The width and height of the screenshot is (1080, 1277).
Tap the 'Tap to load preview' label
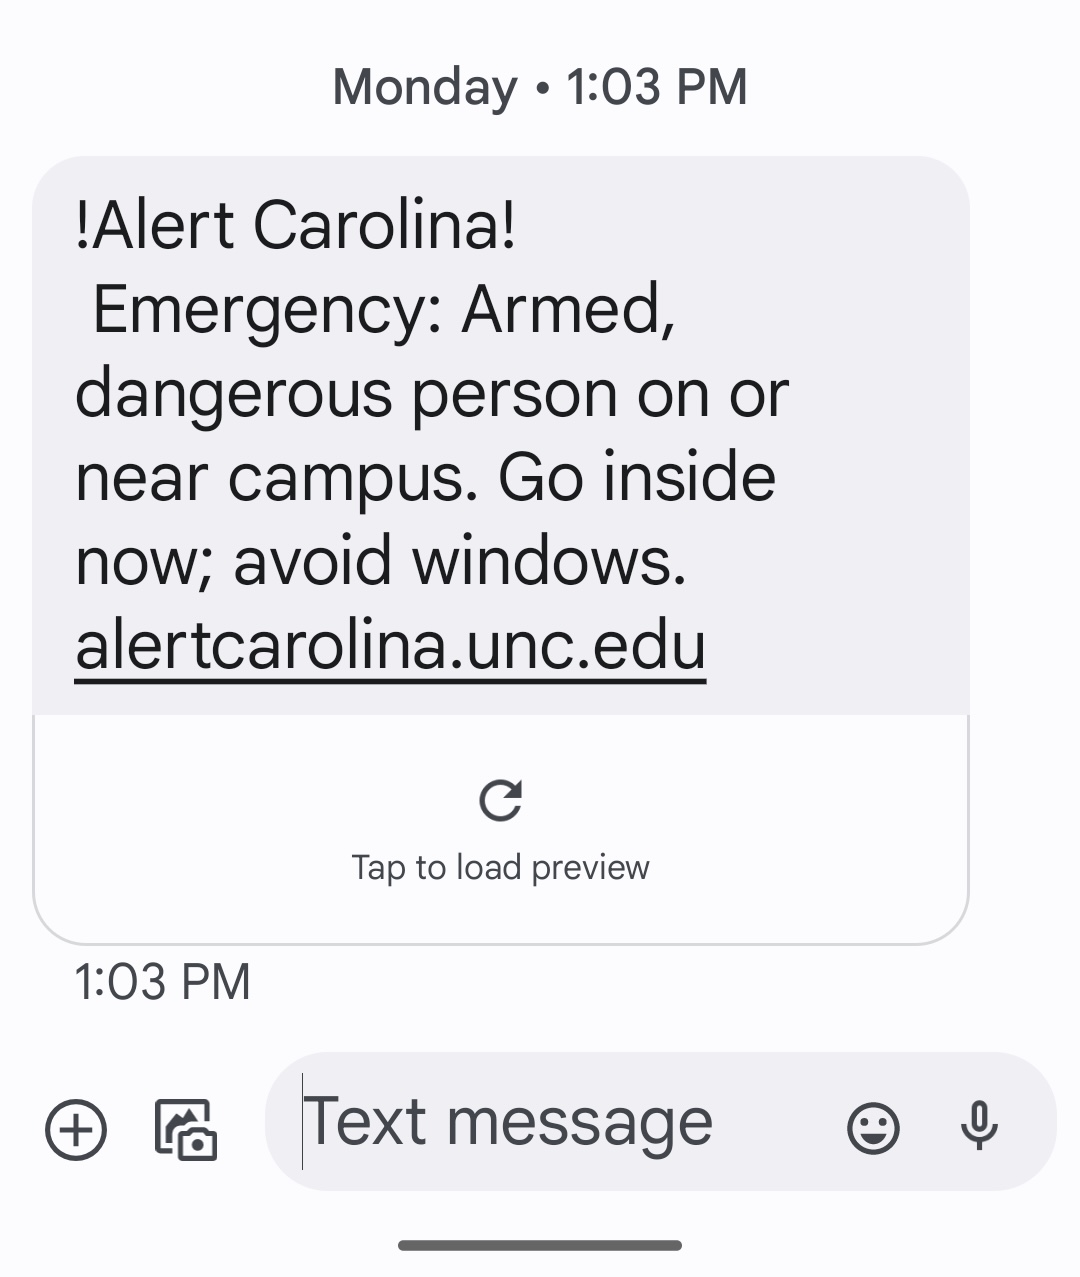(500, 867)
